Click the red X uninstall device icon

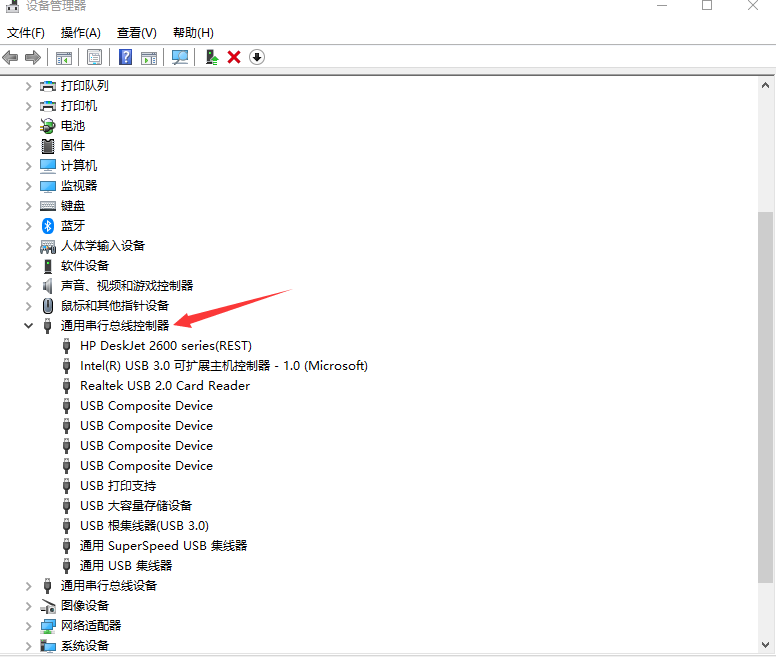[234, 57]
